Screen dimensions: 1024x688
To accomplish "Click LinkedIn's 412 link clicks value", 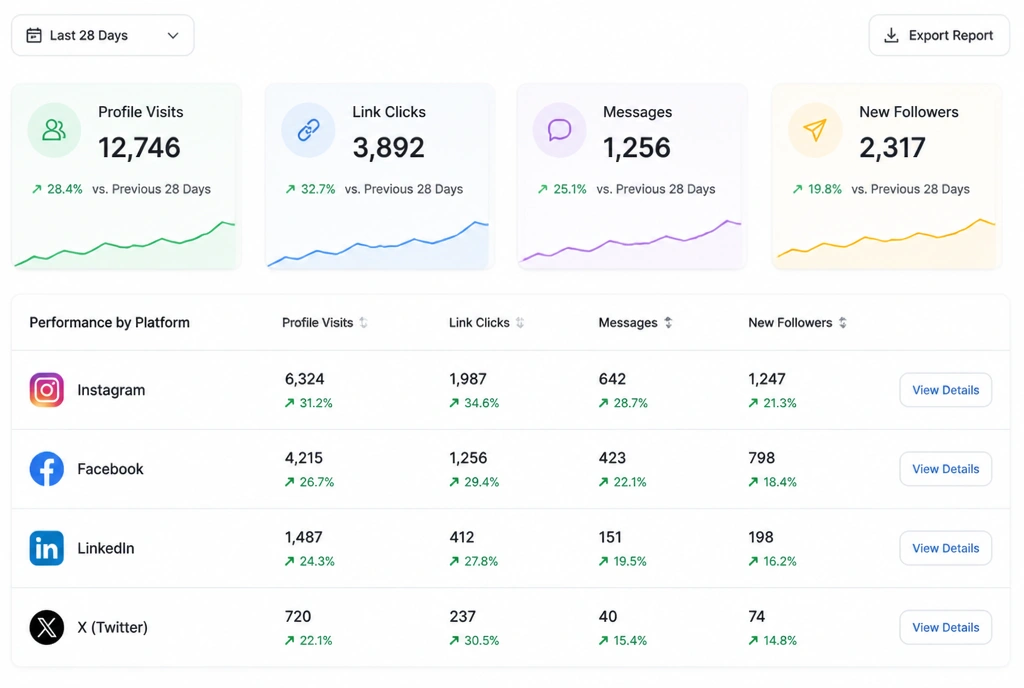I will [x=462, y=537].
